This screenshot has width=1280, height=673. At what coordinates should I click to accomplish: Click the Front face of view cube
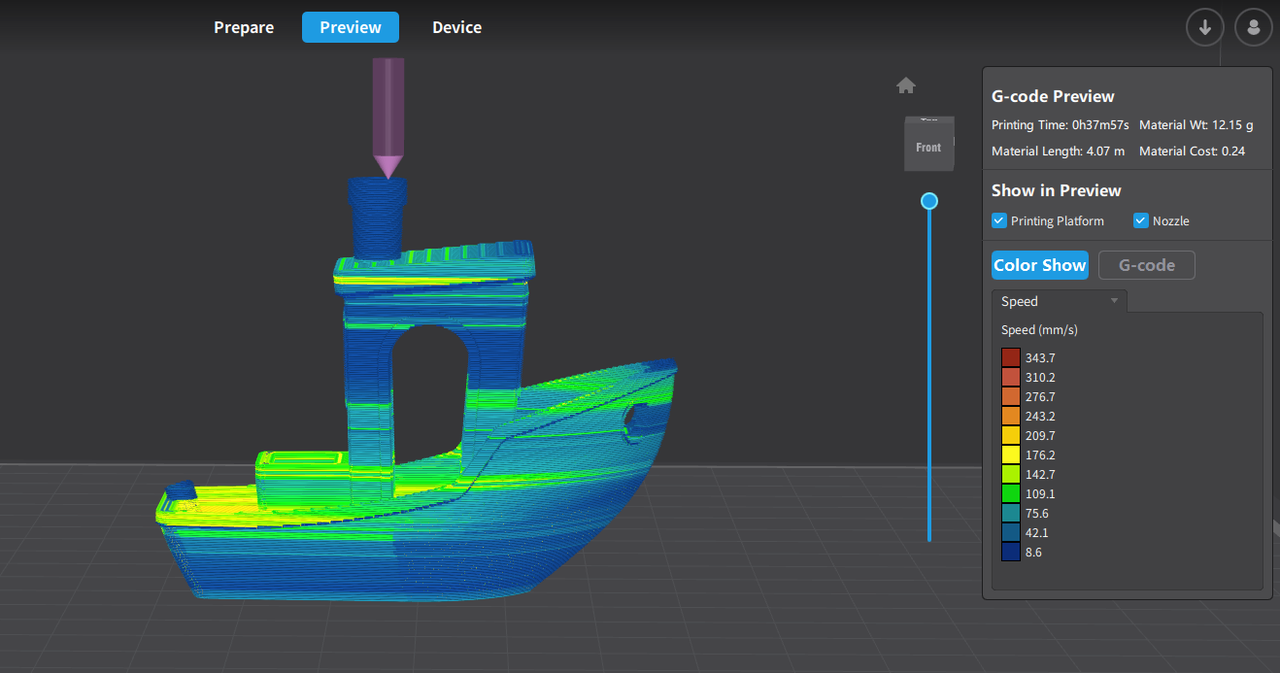(928, 146)
